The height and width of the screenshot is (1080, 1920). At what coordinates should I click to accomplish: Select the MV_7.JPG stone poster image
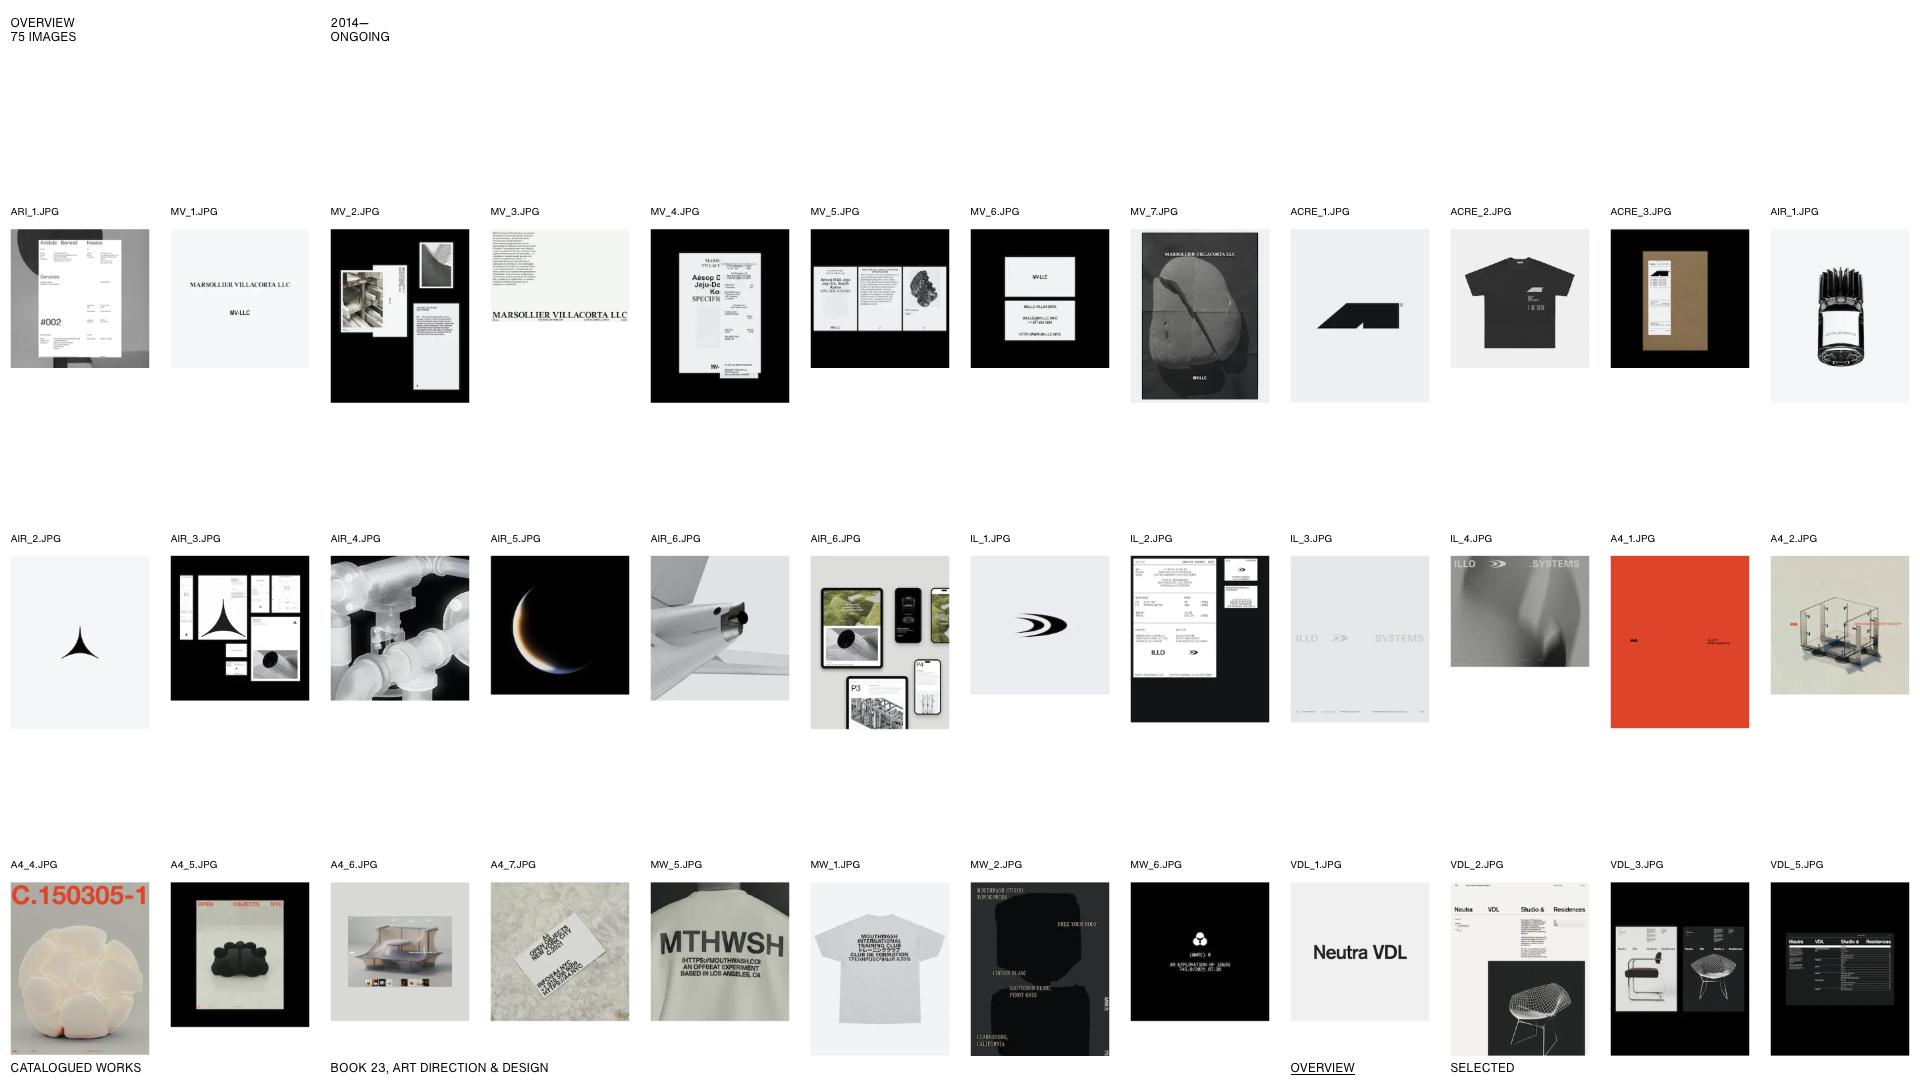(1199, 316)
